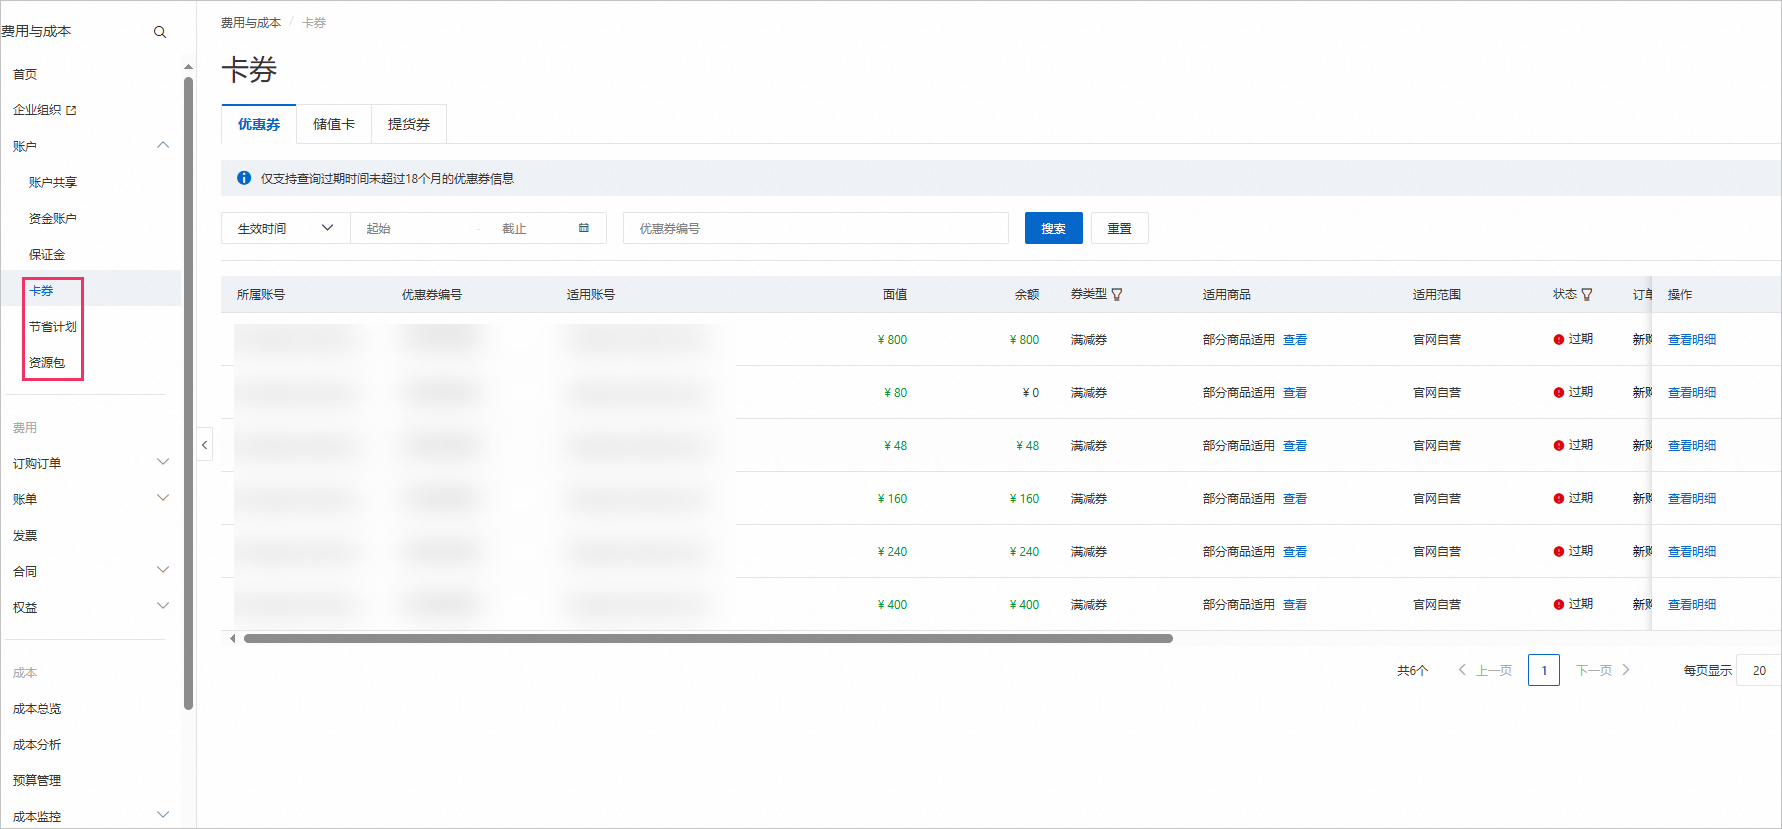Click 查看 in the ¥ 160 coupon row
This screenshot has height=829, width=1782.
[x=1295, y=498]
